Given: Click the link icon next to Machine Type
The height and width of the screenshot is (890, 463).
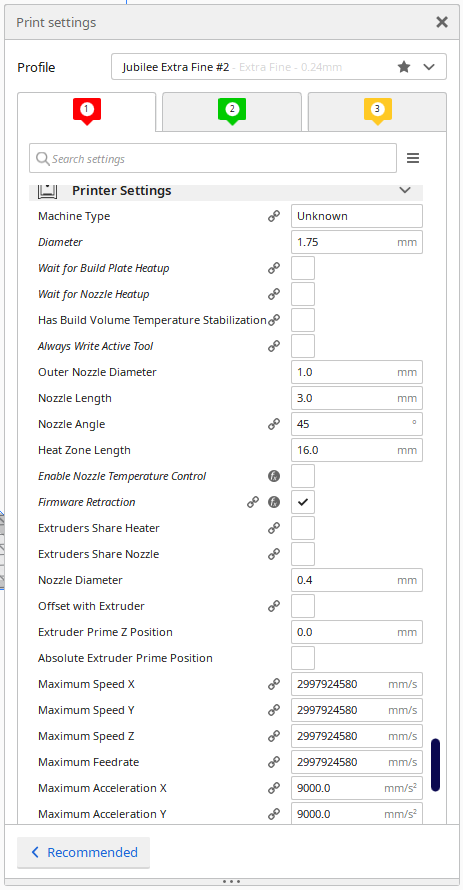Looking at the screenshot, I should (x=274, y=216).
